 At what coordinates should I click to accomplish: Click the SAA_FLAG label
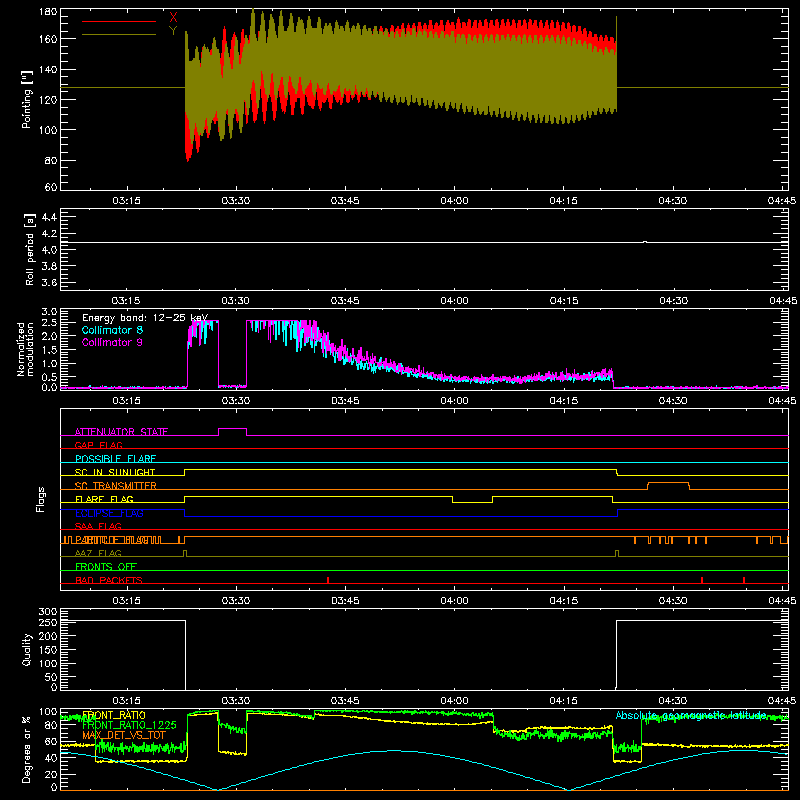coord(98,526)
